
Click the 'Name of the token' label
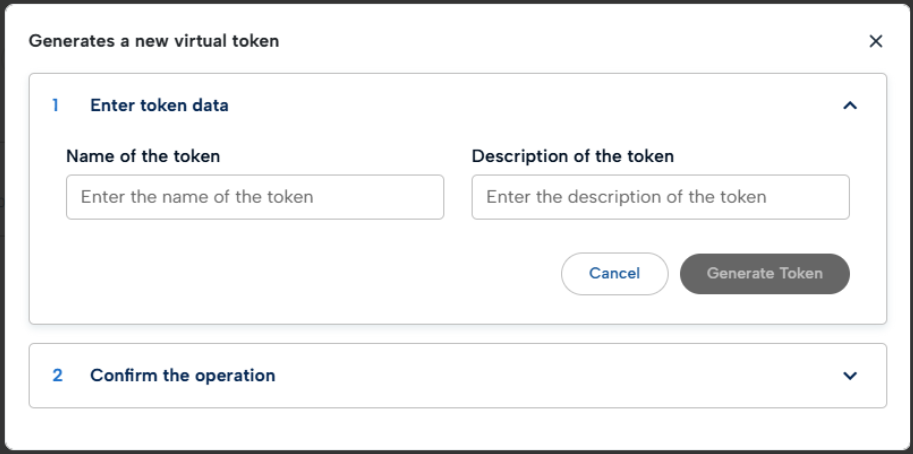pos(143,156)
